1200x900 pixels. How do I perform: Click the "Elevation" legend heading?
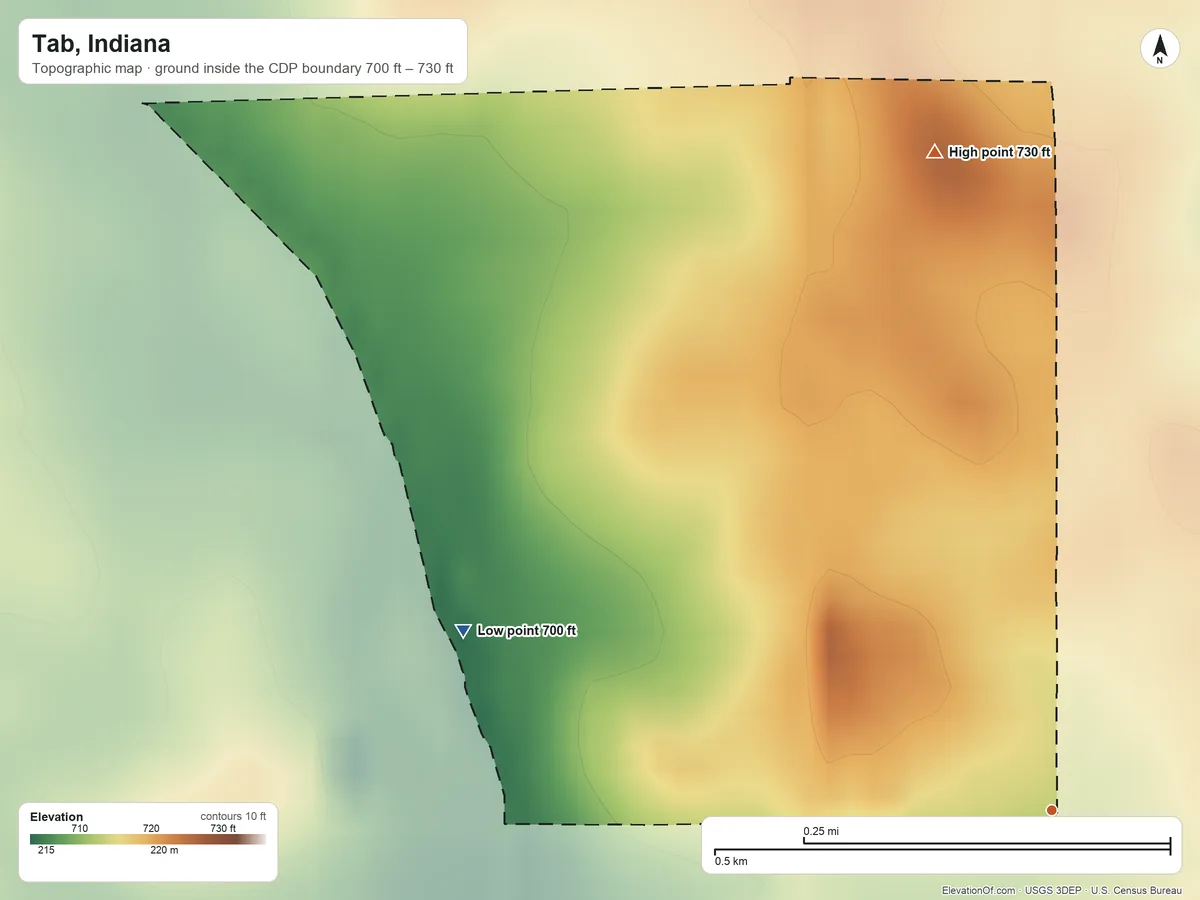[x=57, y=817]
